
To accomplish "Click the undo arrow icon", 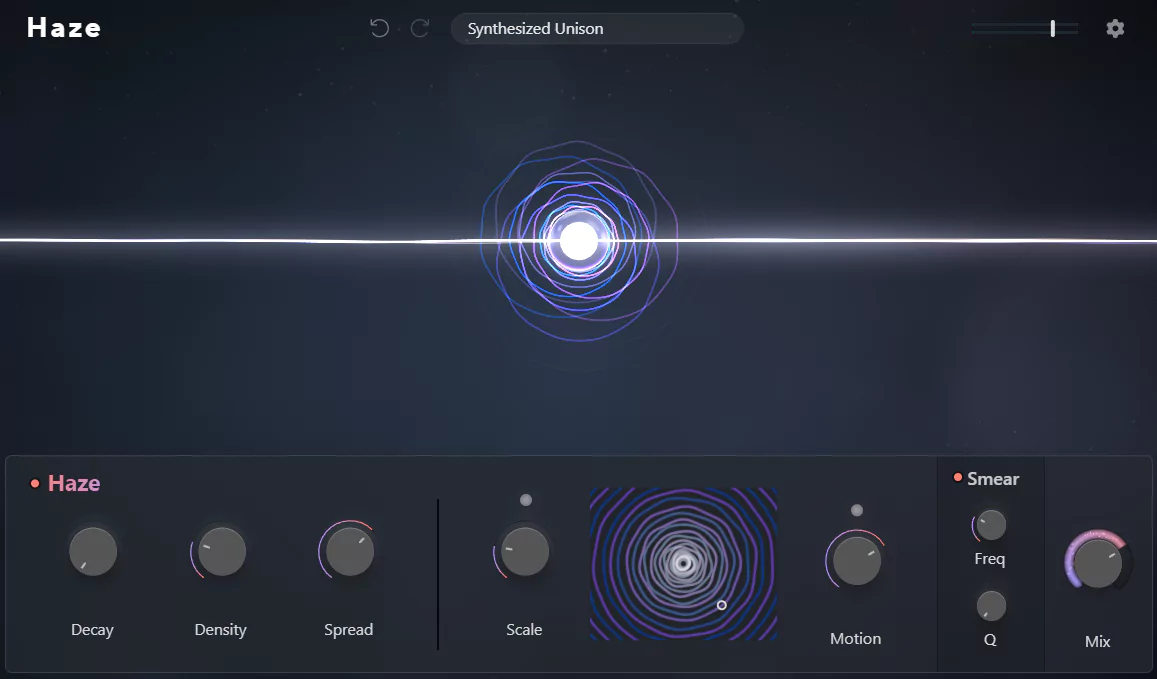I will [x=379, y=28].
